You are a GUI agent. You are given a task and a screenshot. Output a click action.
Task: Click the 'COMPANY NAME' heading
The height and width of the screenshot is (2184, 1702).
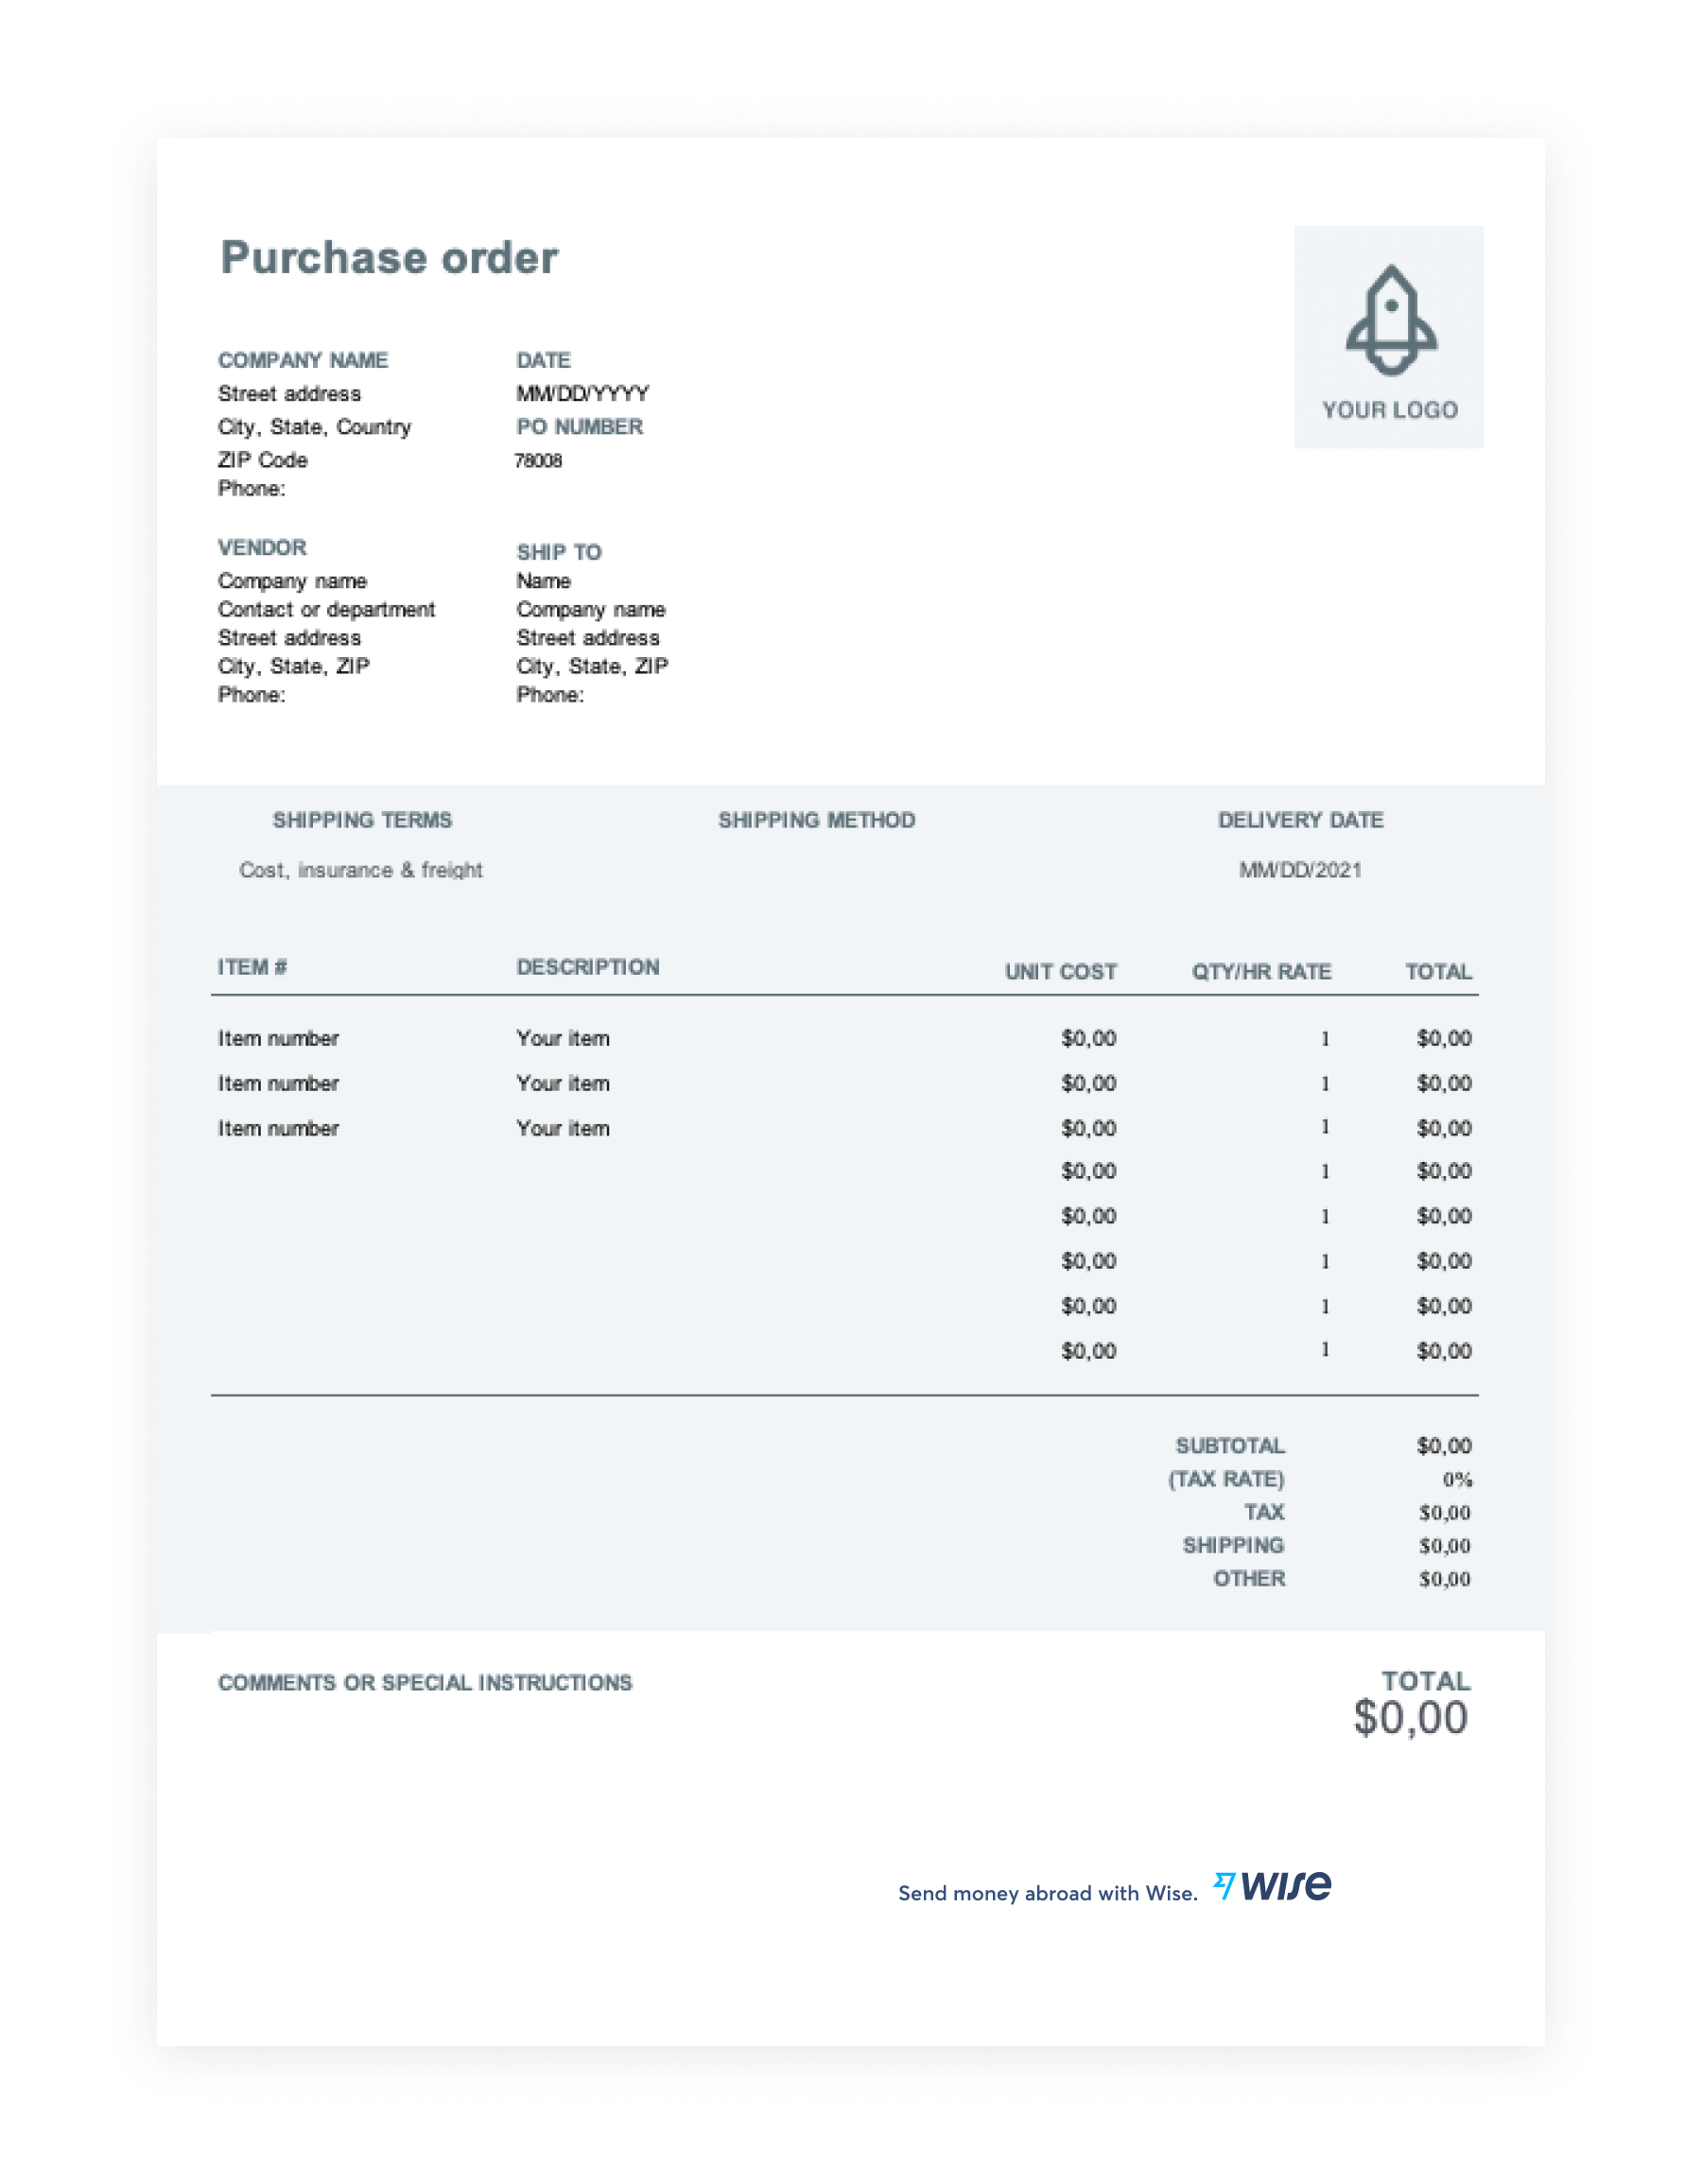[303, 360]
